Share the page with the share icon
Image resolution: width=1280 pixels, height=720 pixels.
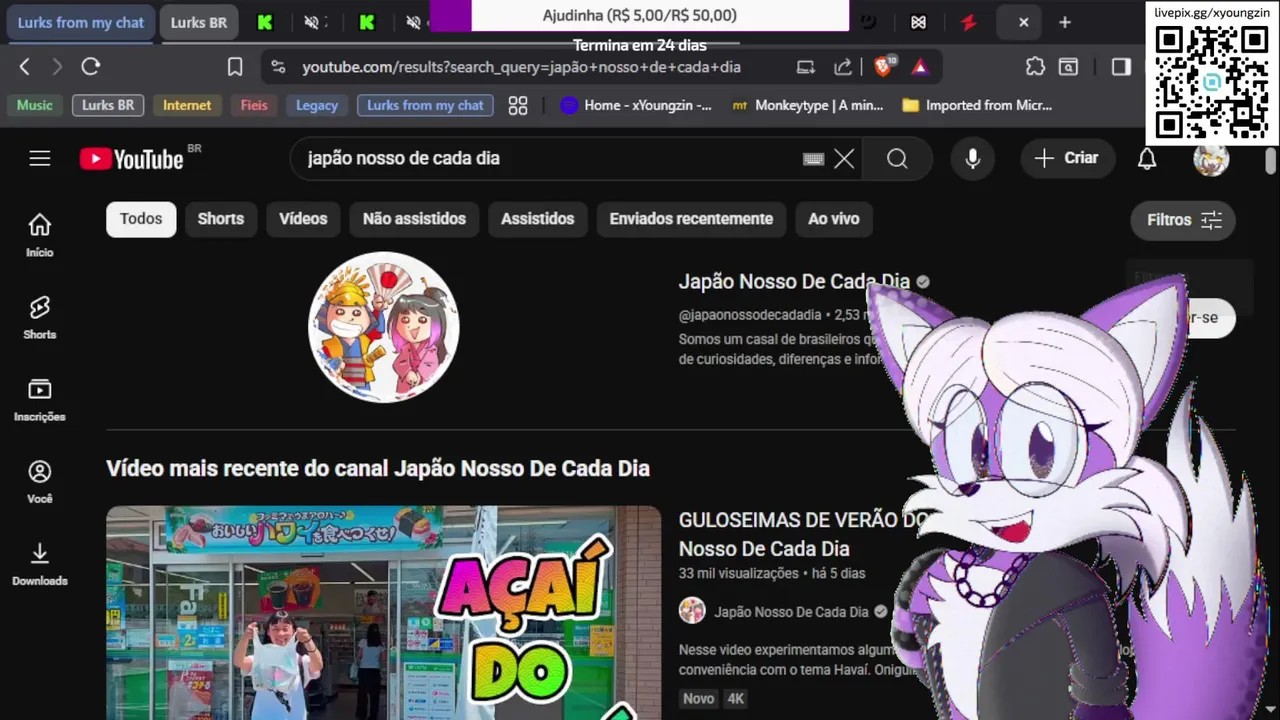click(843, 66)
